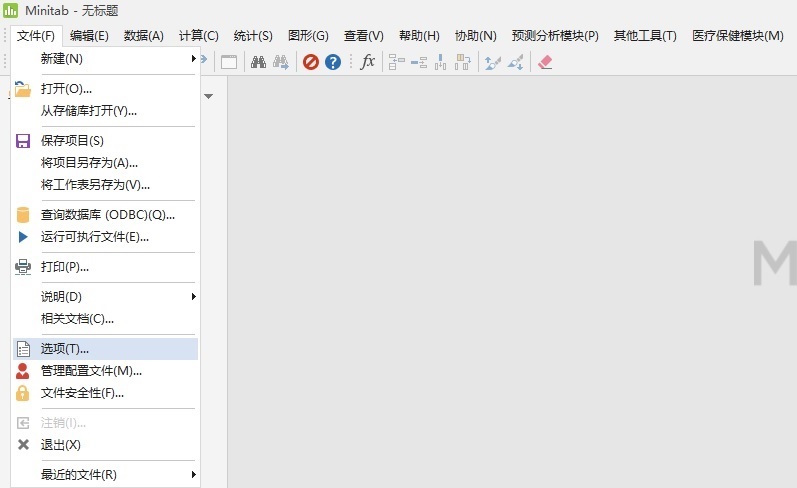Click the Find binoculars icon in toolbar
The width and height of the screenshot is (797, 488).
(x=258, y=62)
